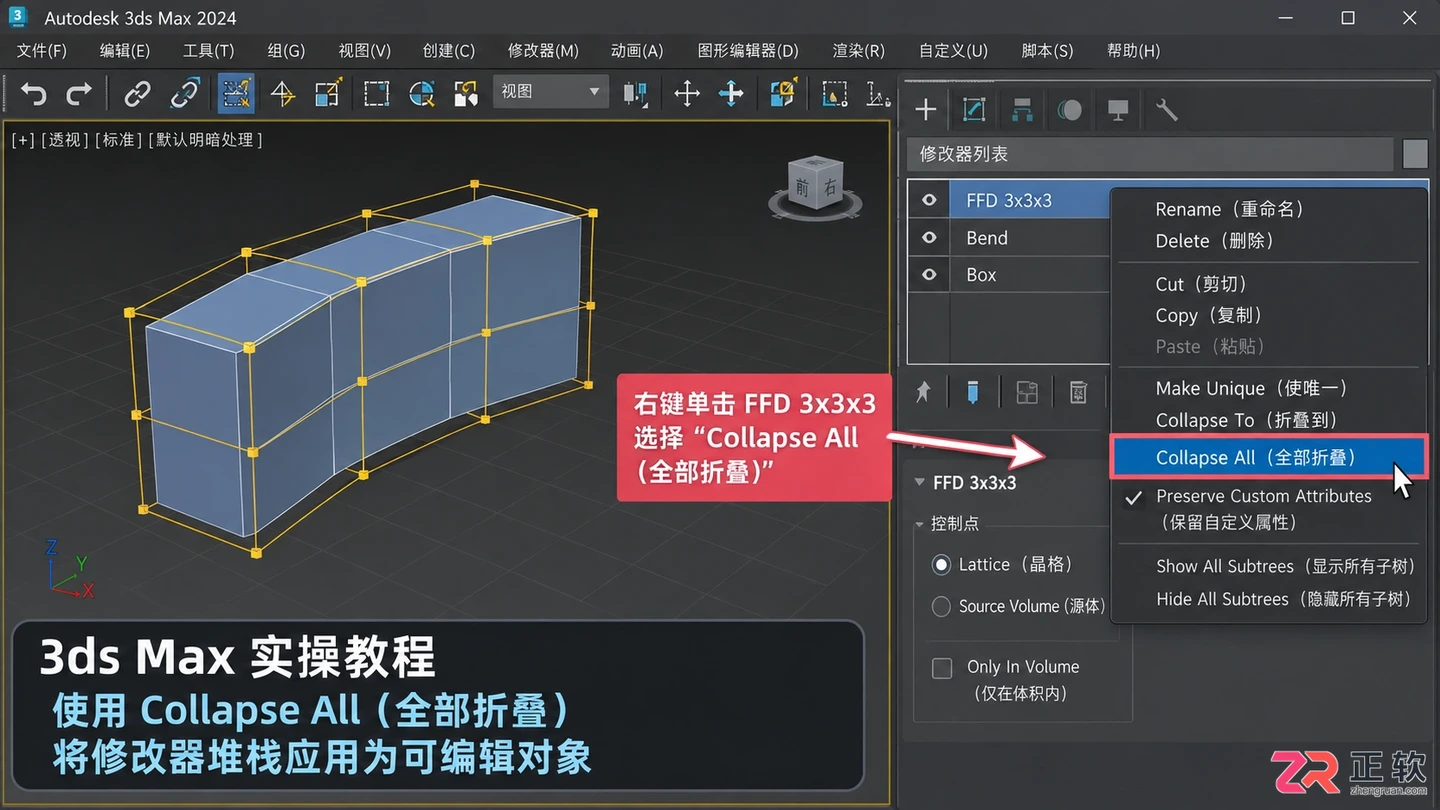The width and height of the screenshot is (1440, 810).
Task: Click Remove Modifier trash icon below stack
Action: [x=1078, y=392]
